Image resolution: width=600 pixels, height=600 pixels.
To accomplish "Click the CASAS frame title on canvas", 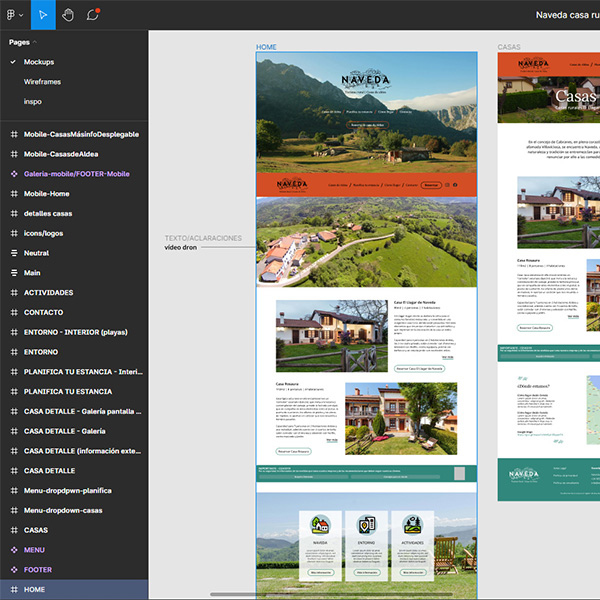I will click(x=509, y=47).
